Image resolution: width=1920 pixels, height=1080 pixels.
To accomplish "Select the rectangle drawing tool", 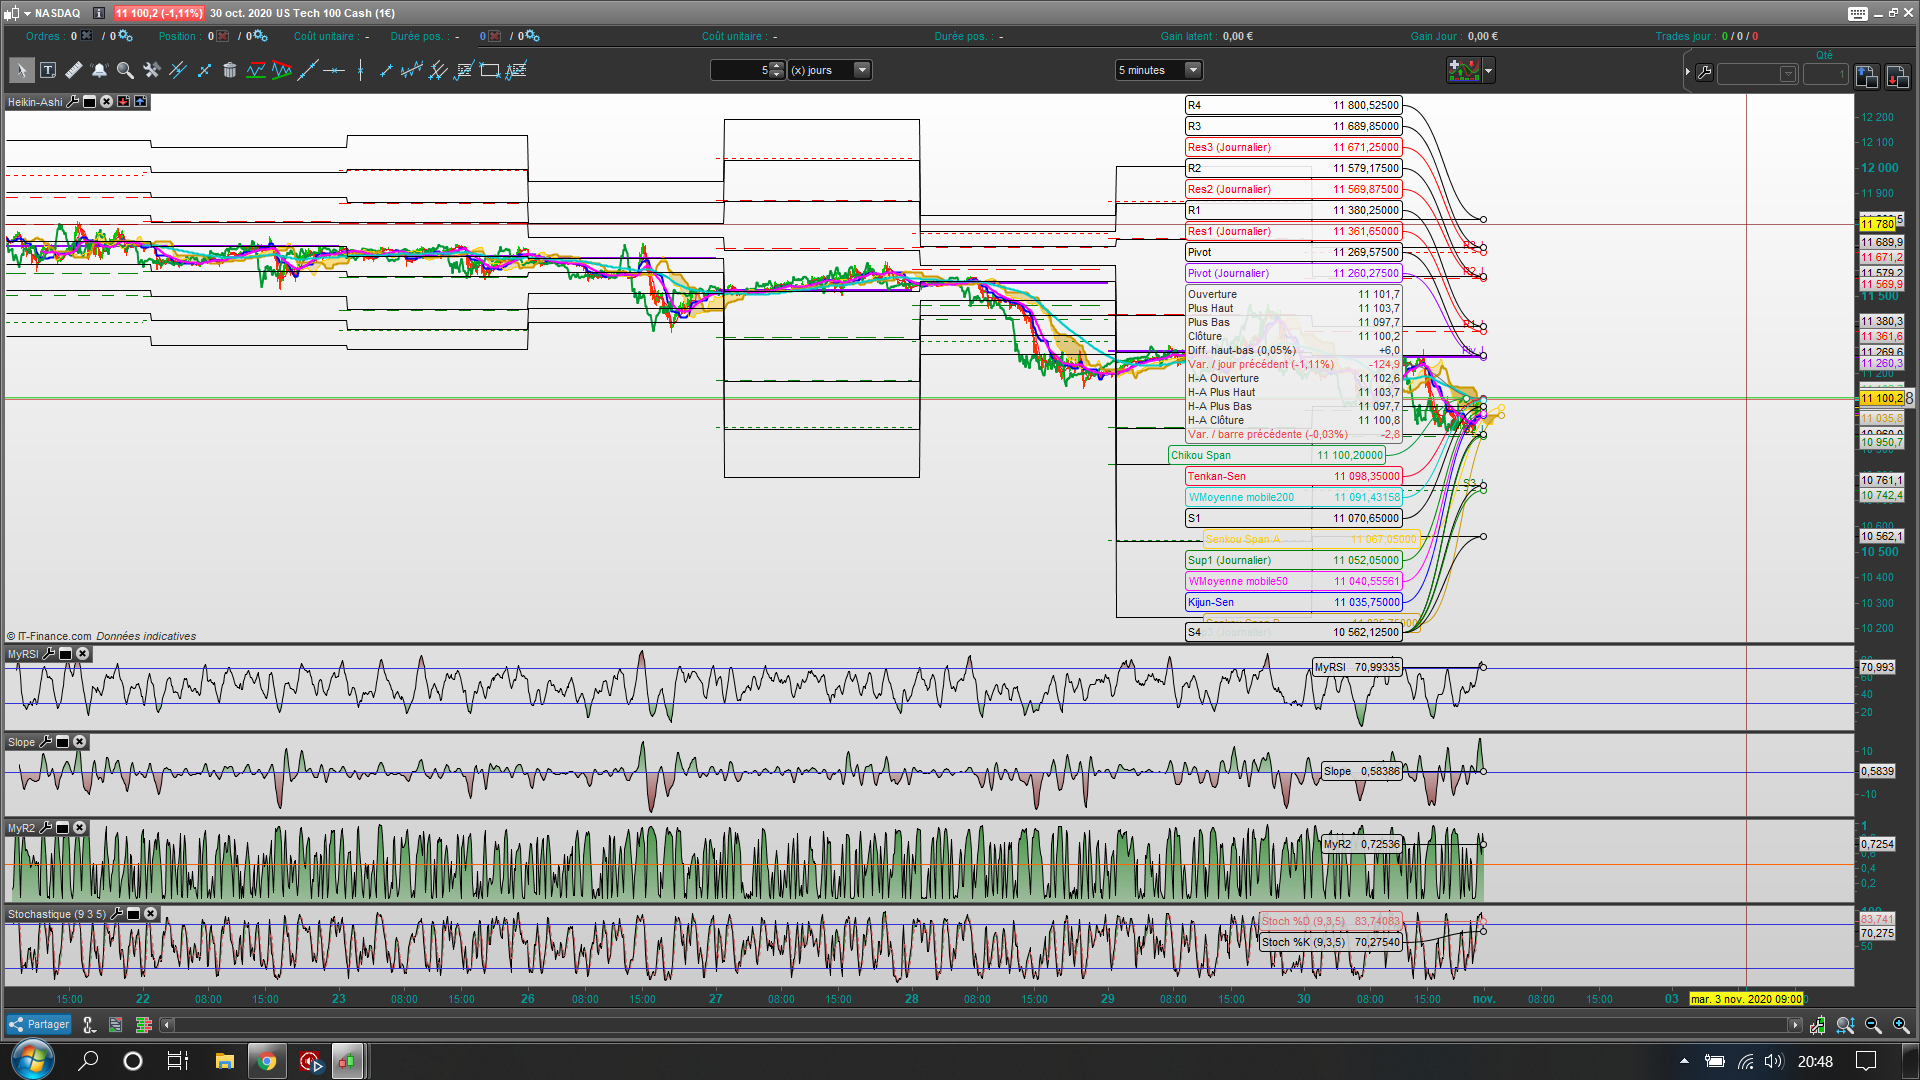I will coord(489,70).
